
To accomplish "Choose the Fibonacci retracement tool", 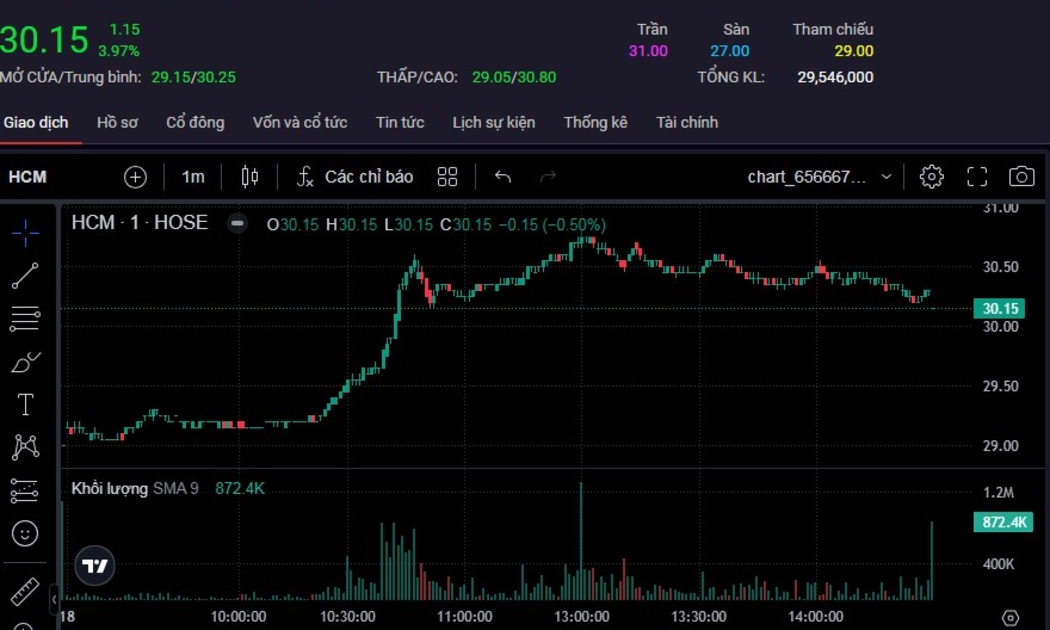I will point(26,320).
